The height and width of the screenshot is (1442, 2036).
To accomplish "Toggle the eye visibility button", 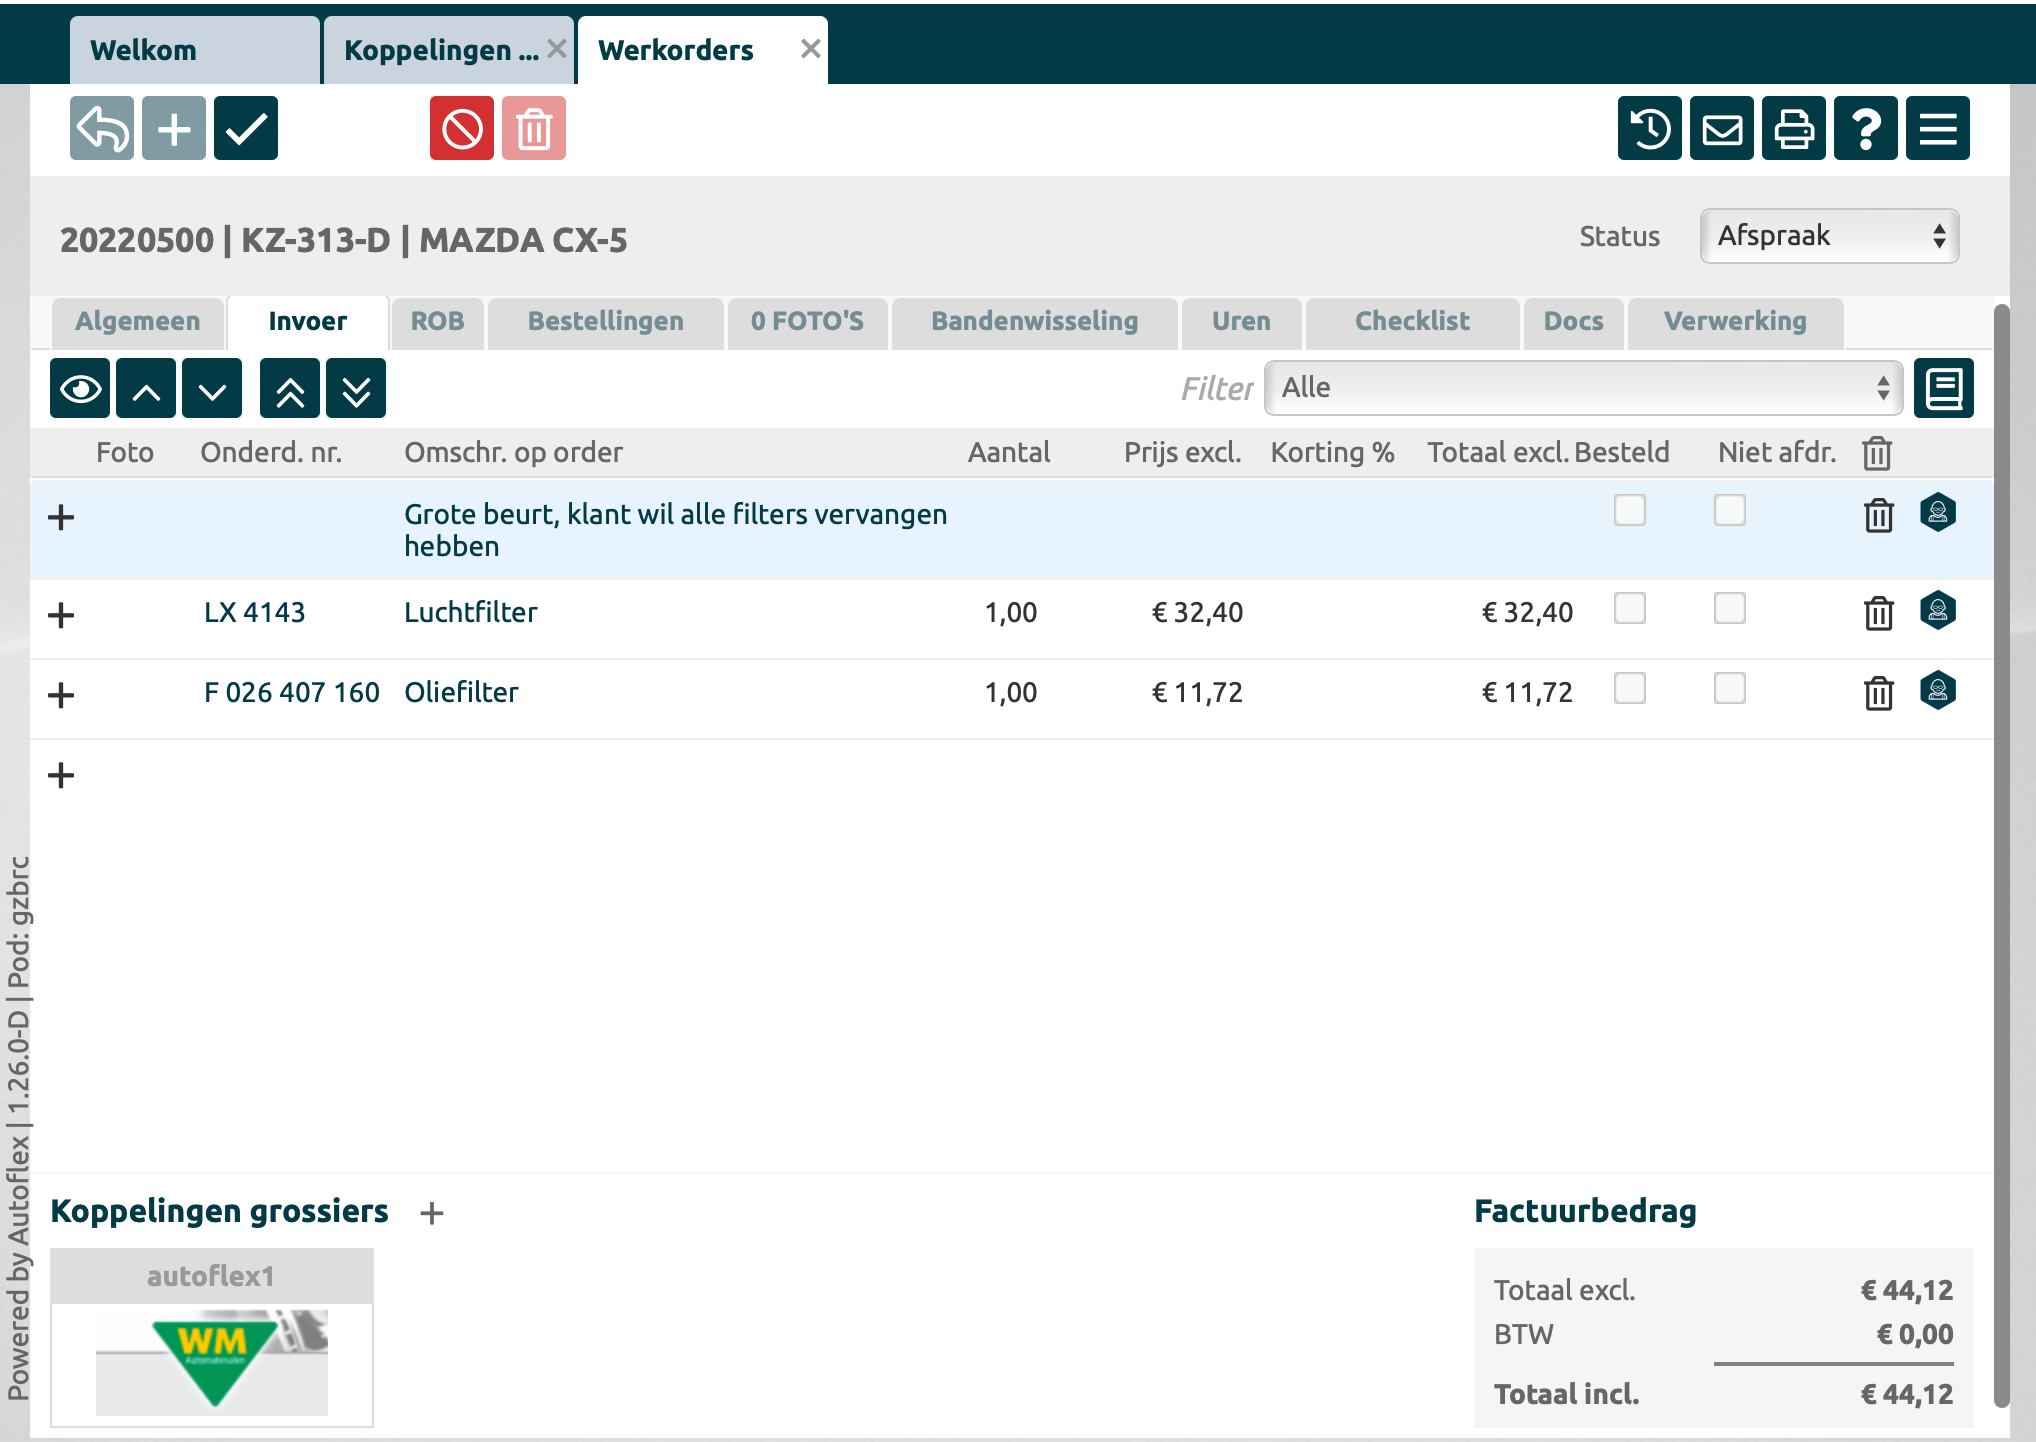I will click(x=80, y=389).
